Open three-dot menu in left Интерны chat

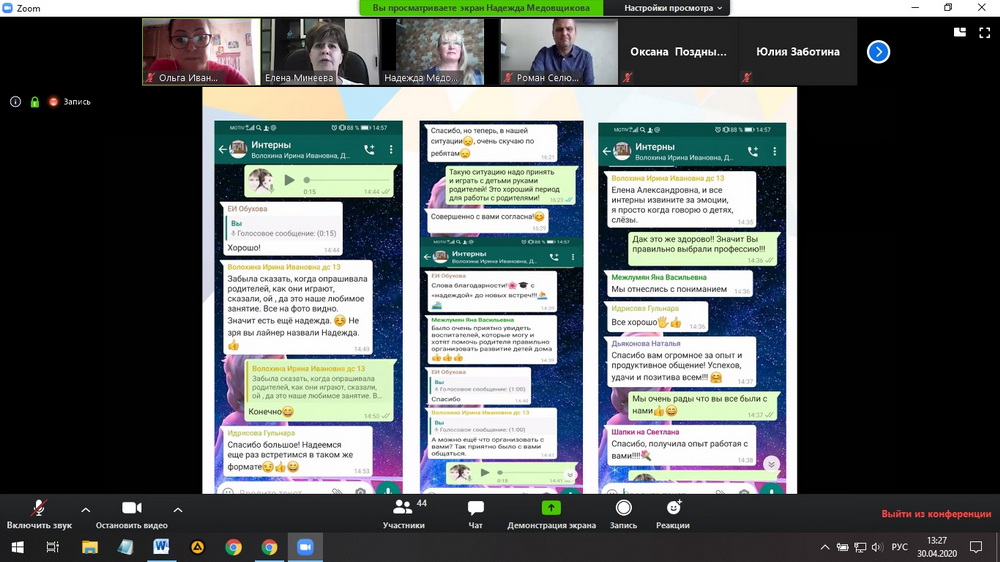point(391,150)
